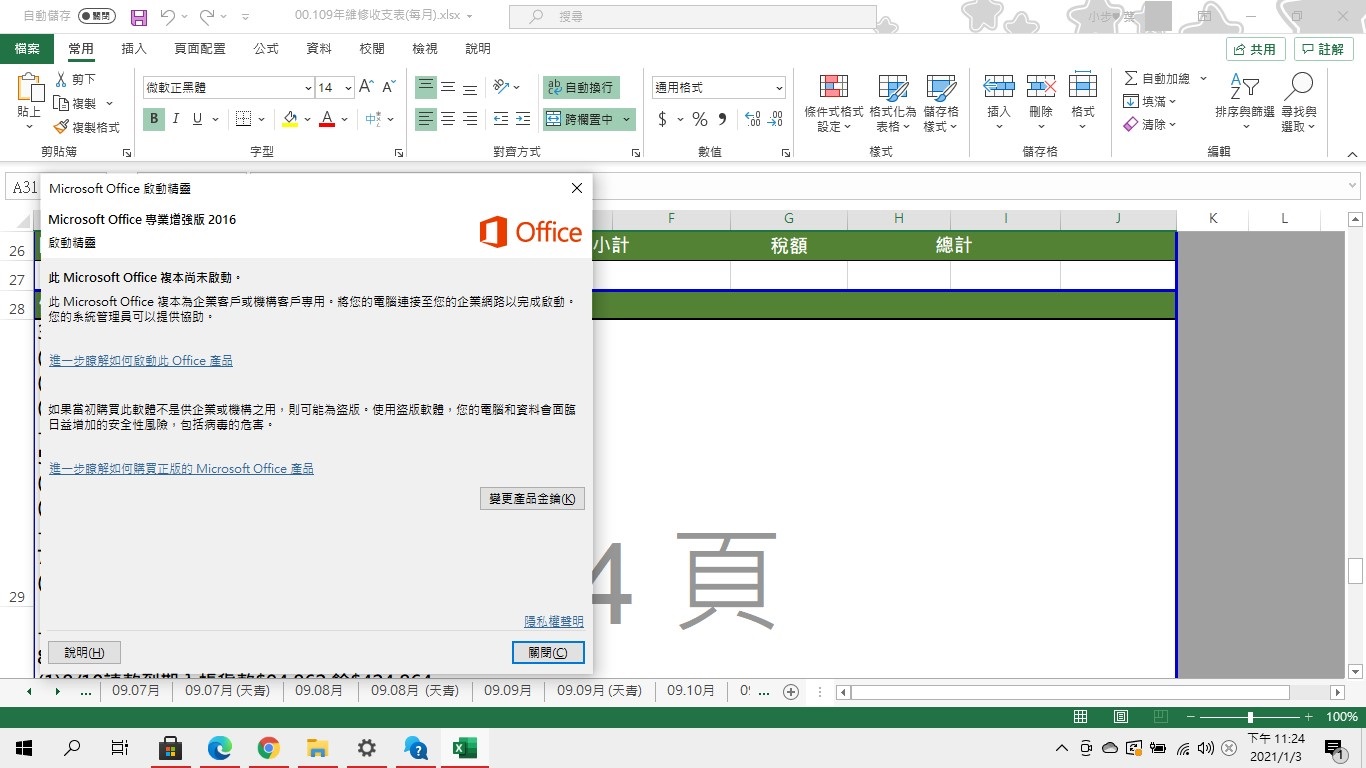Toggle center horizontal alignment

[x=448, y=119]
